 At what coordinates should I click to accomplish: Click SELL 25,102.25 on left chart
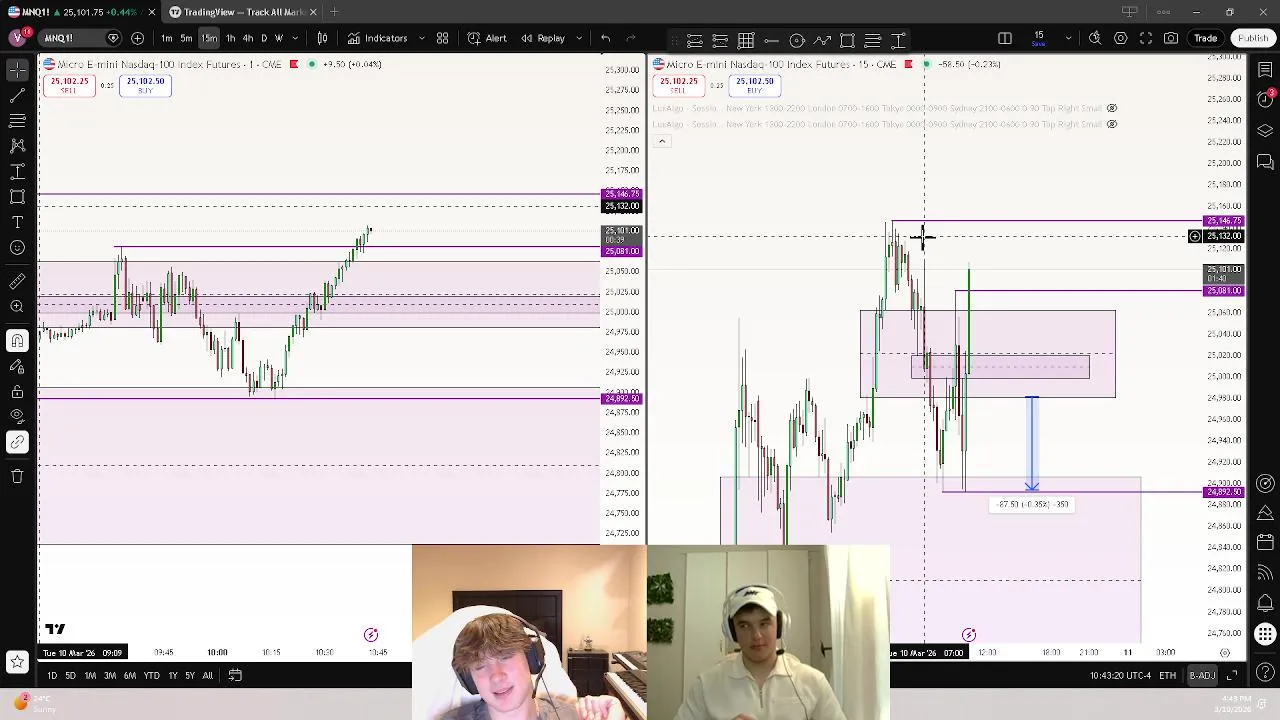click(x=68, y=86)
